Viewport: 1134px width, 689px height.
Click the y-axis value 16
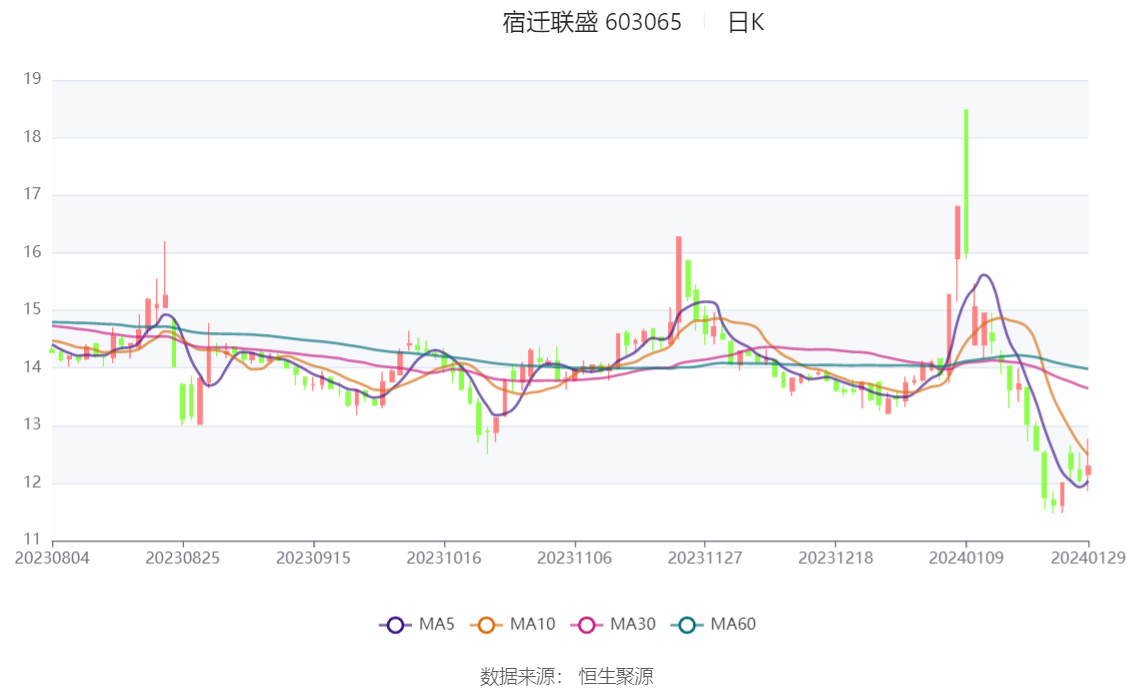tap(32, 252)
